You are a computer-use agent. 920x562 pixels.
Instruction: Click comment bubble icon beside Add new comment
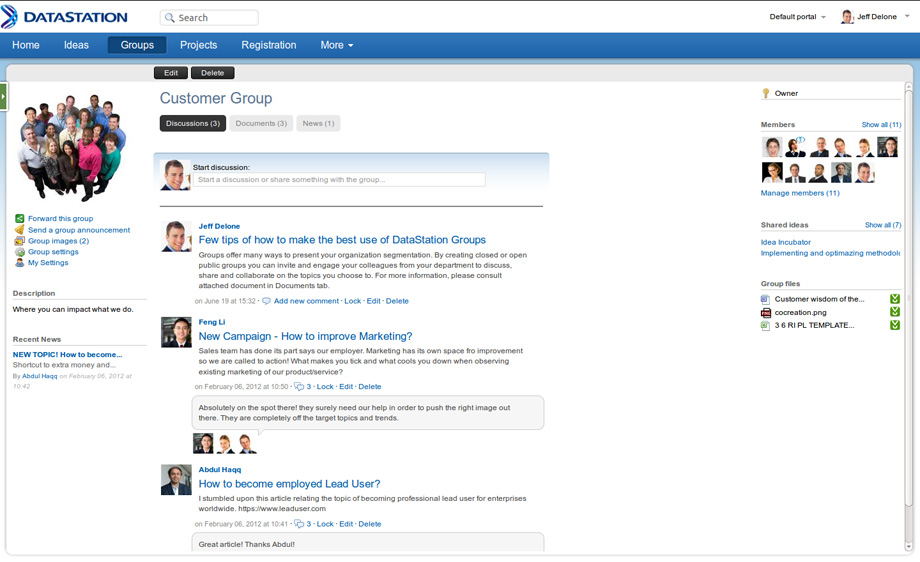click(266, 301)
